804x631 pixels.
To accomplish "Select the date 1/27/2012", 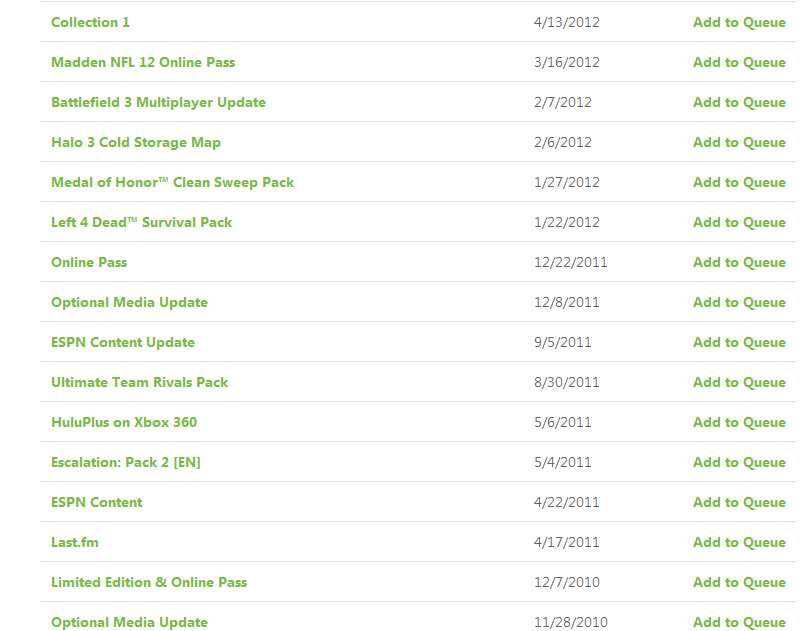I will point(567,182).
